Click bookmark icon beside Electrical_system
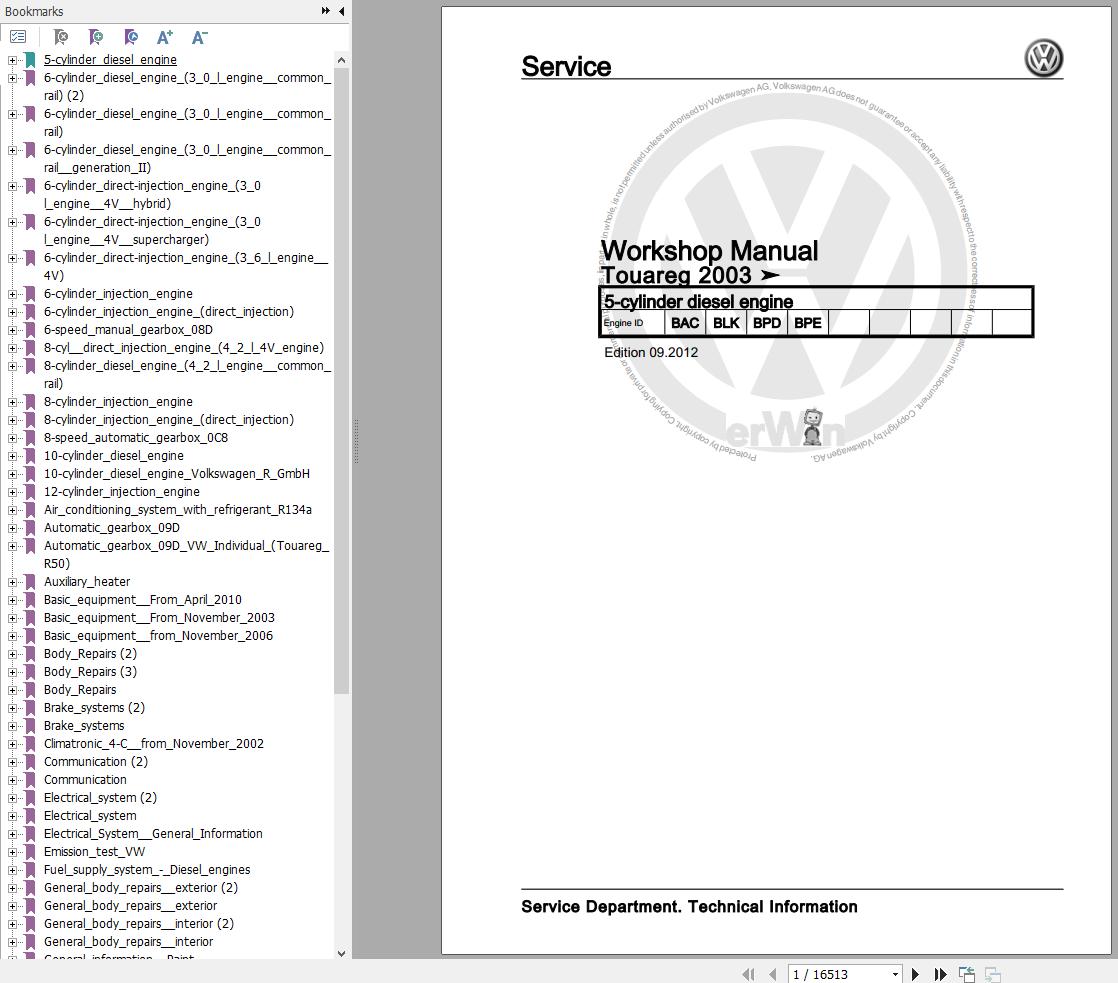Screen dimensions: 1118x983 [x=30, y=815]
